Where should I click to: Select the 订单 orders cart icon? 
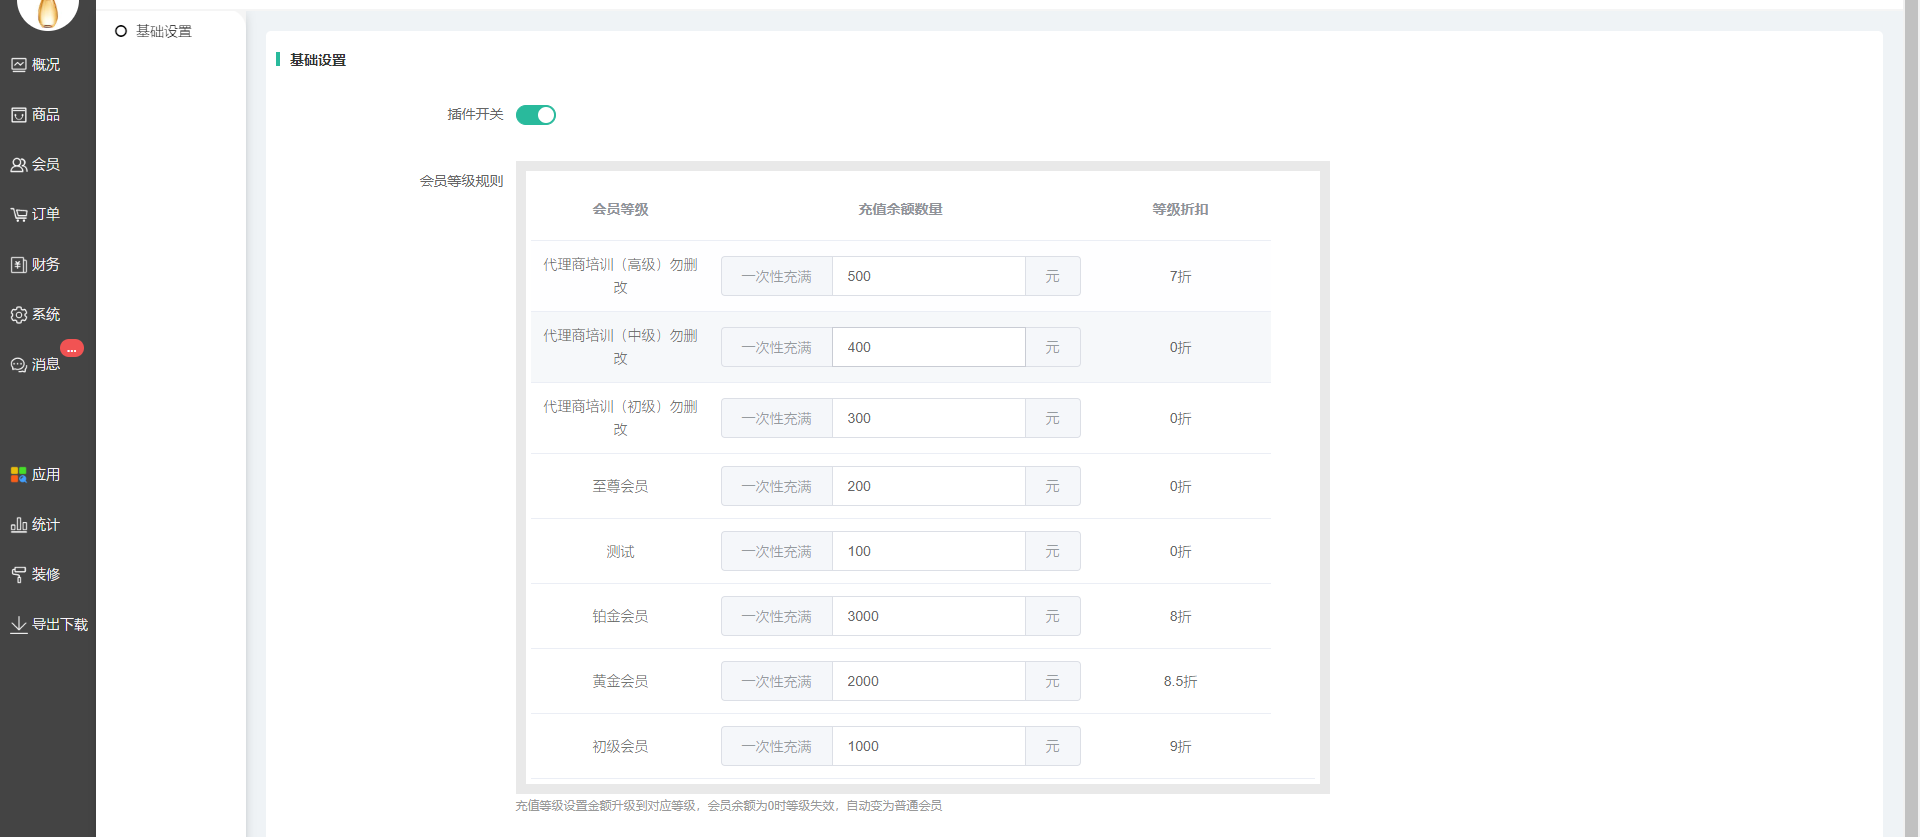pyautogui.click(x=19, y=215)
